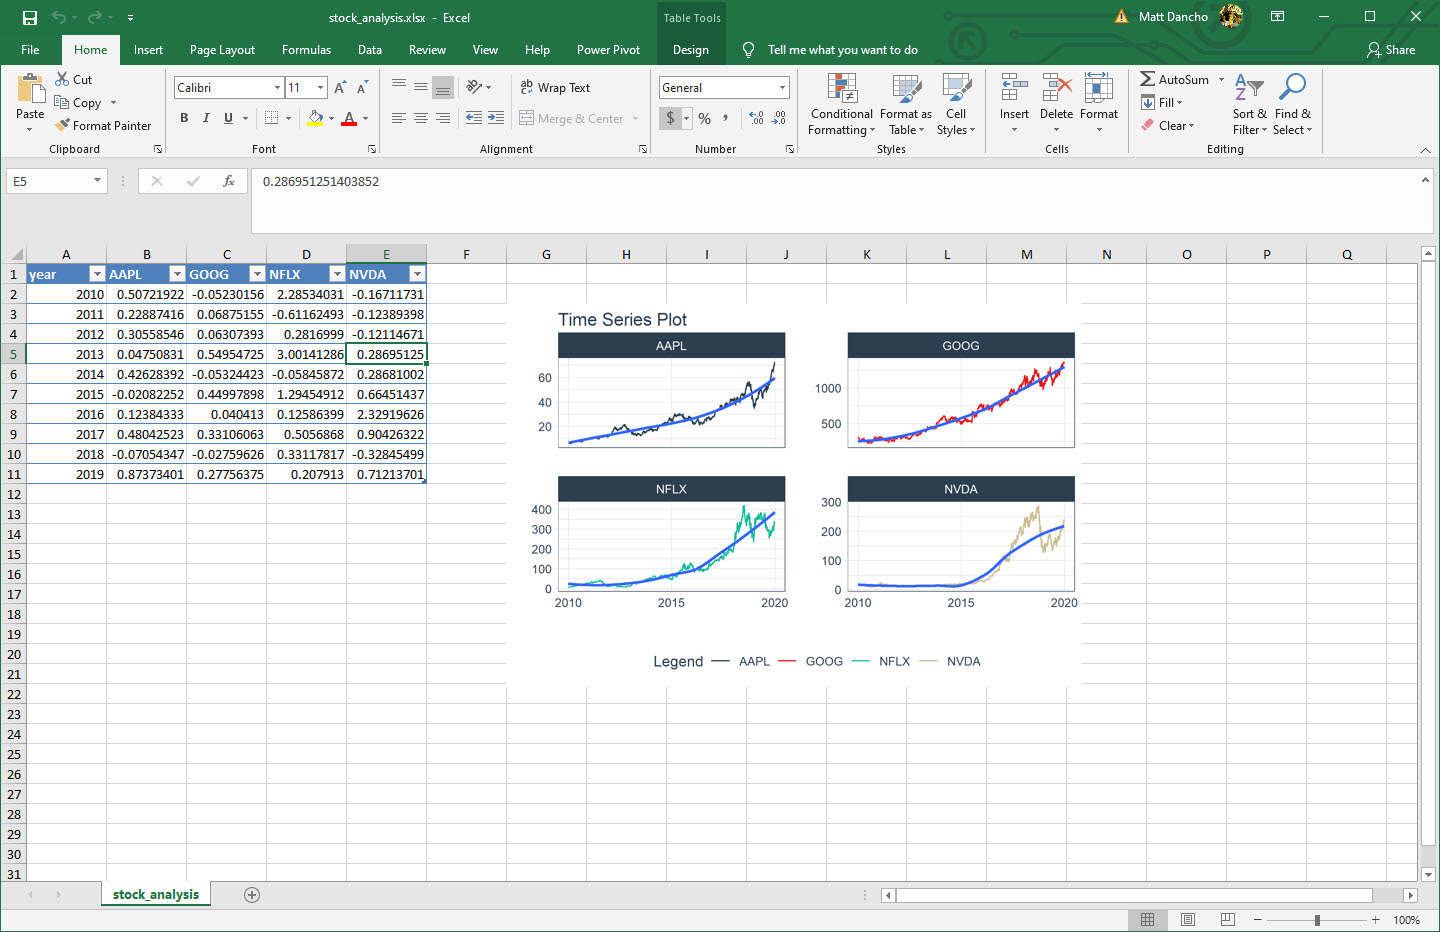Select the Format Painter tool
This screenshot has width=1440, height=932.
click(104, 125)
